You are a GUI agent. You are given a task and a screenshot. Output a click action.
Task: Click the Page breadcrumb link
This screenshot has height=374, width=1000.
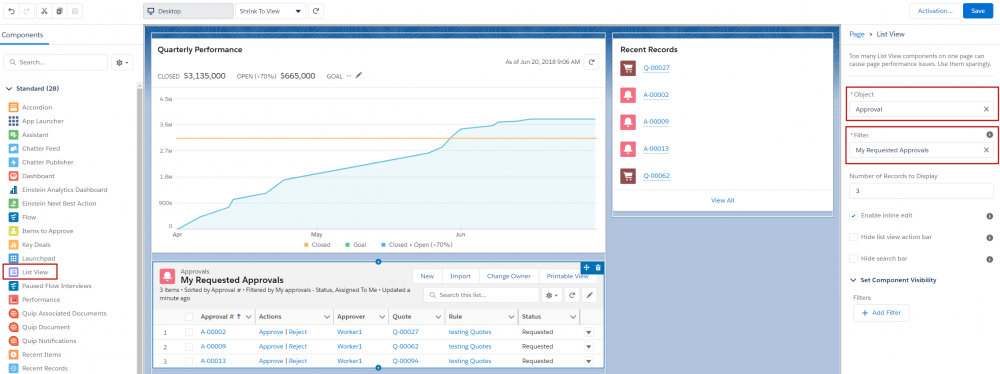click(857, 34)
